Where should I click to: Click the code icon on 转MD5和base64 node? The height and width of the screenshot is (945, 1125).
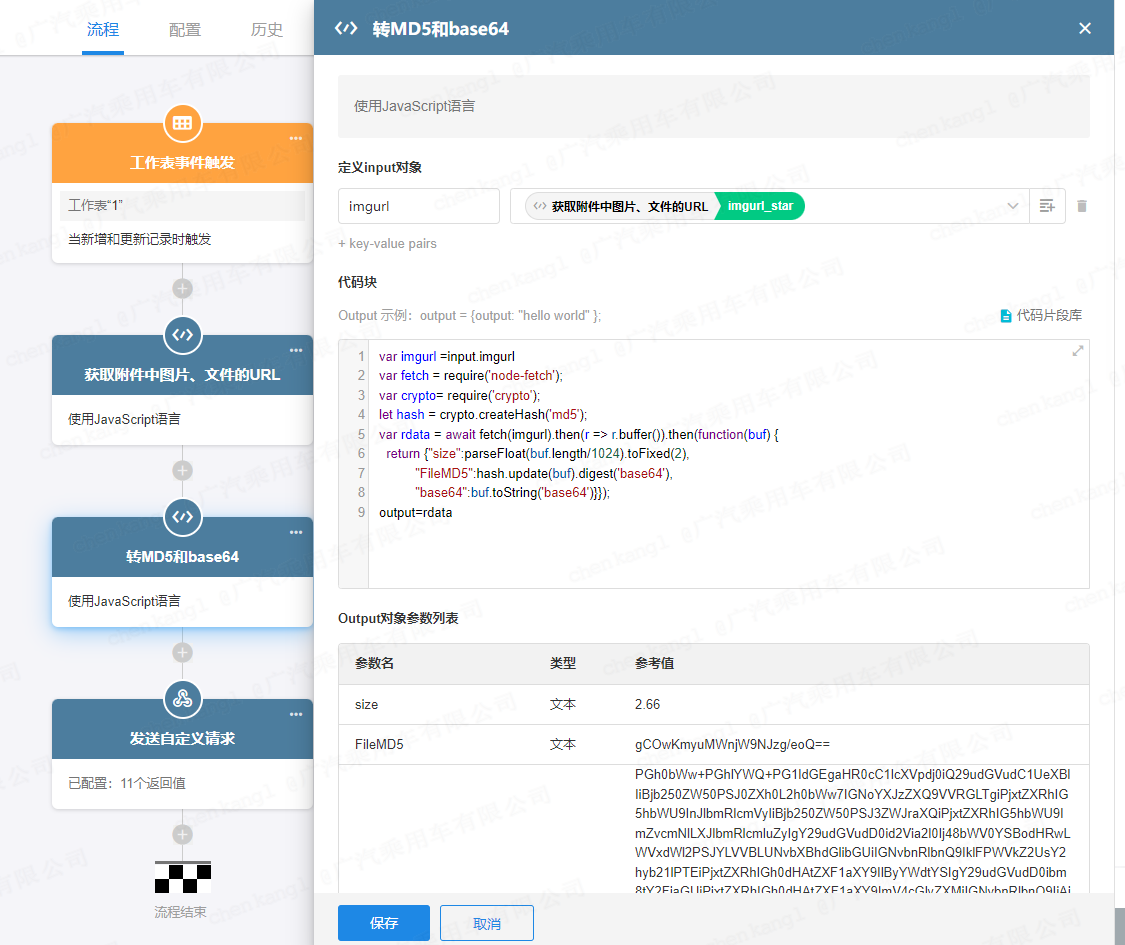coord(182,517)
